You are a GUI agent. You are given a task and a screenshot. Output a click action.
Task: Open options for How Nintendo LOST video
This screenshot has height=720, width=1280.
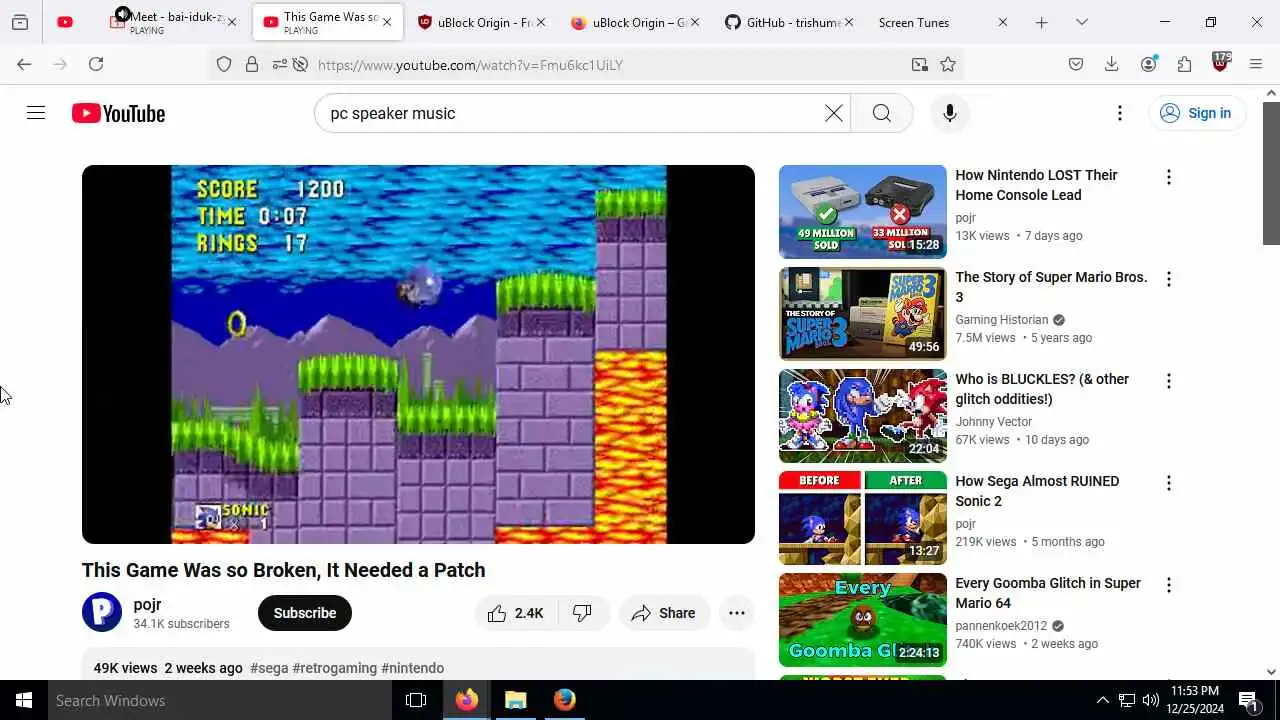[x=1168, y=177]
